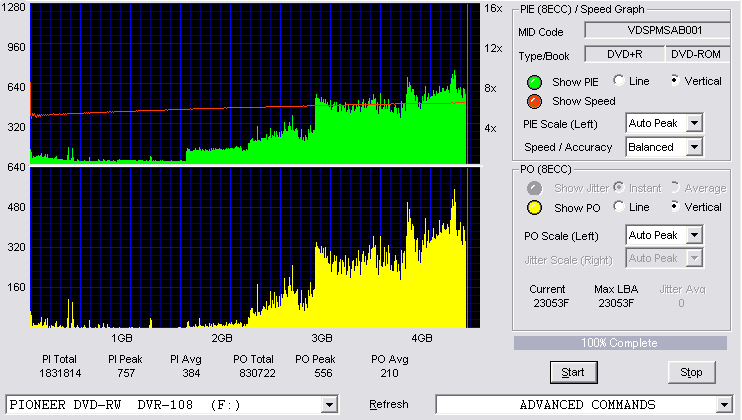Open the PO Scale (Left) dropdown
742x420 pixels.
click(x=694, y=235)
